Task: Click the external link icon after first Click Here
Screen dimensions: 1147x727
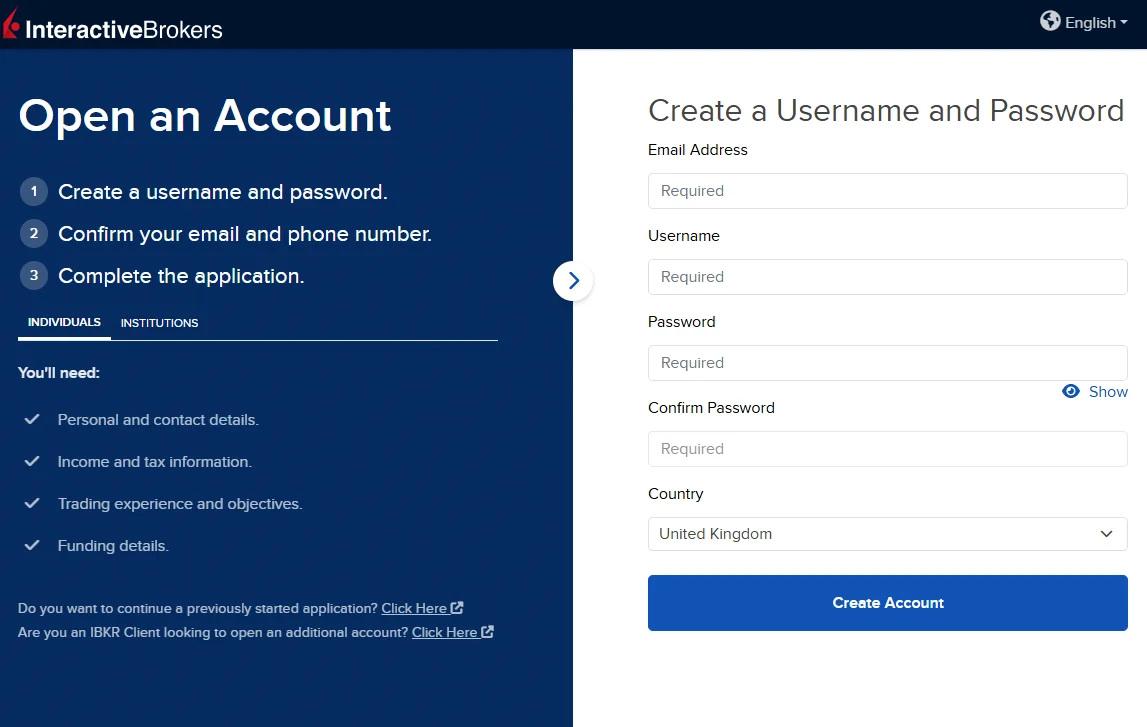Action: tap(456, 607)
